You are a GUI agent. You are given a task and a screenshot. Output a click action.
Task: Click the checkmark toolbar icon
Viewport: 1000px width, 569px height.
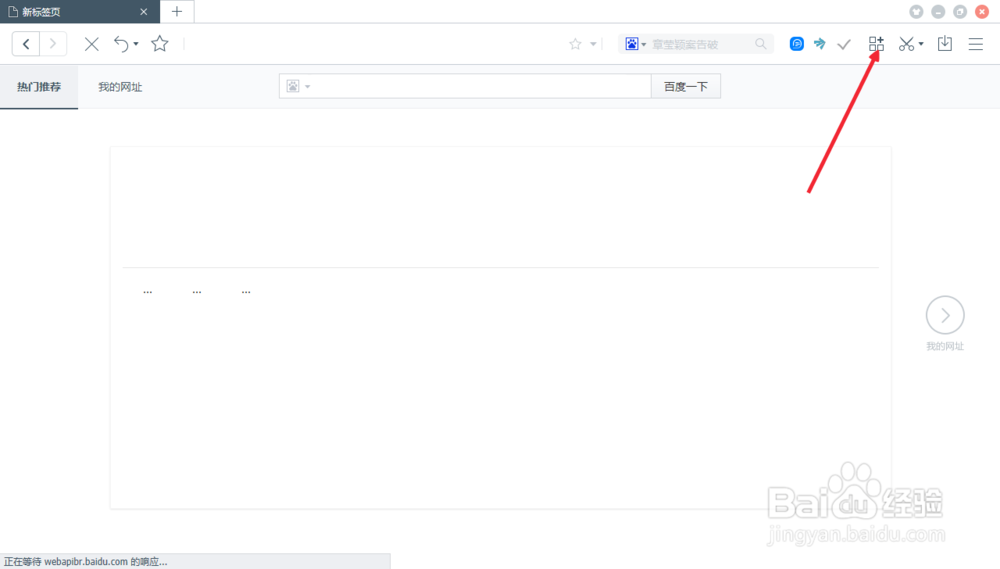(x=844, y=44)
